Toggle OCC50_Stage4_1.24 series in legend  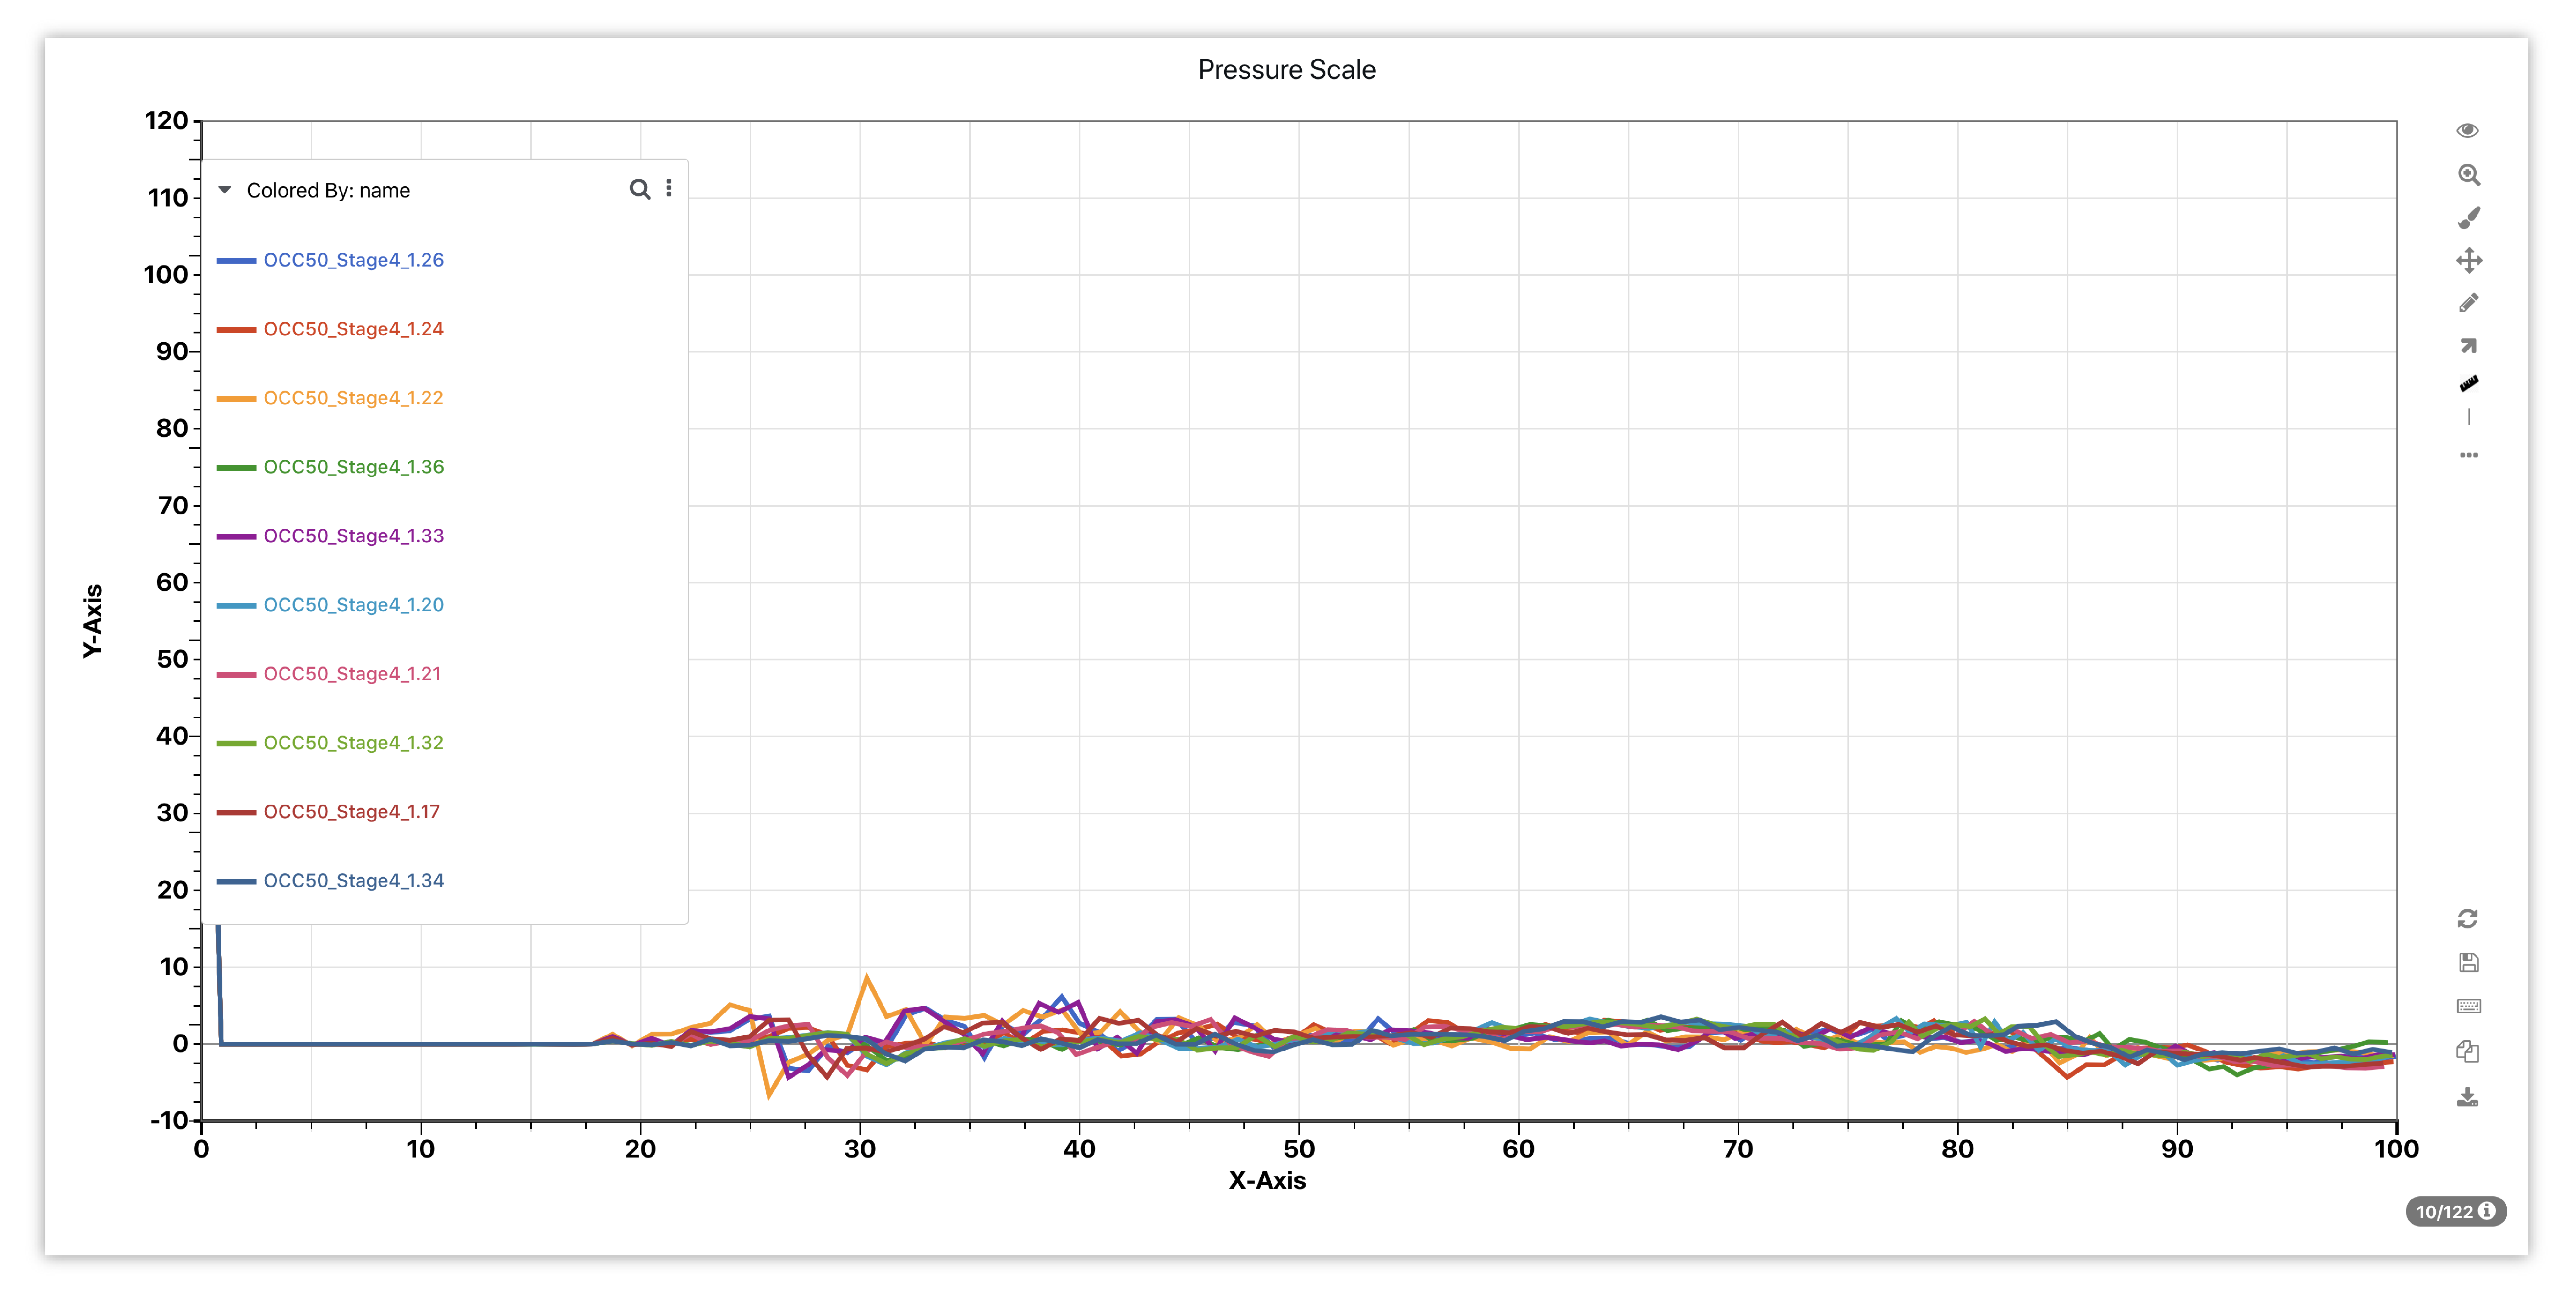click(353, 329)
